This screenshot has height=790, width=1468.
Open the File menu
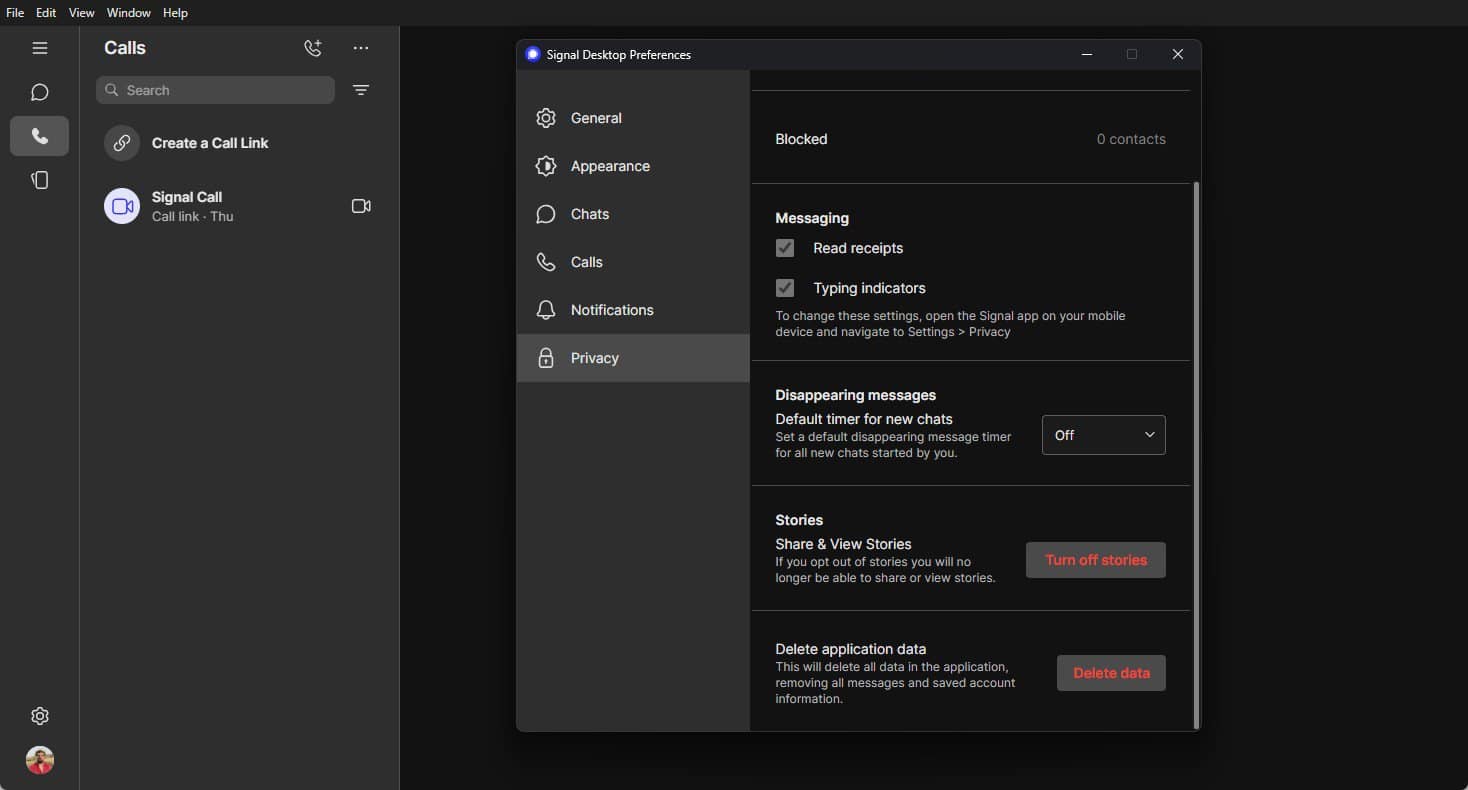tap(15, 13)
